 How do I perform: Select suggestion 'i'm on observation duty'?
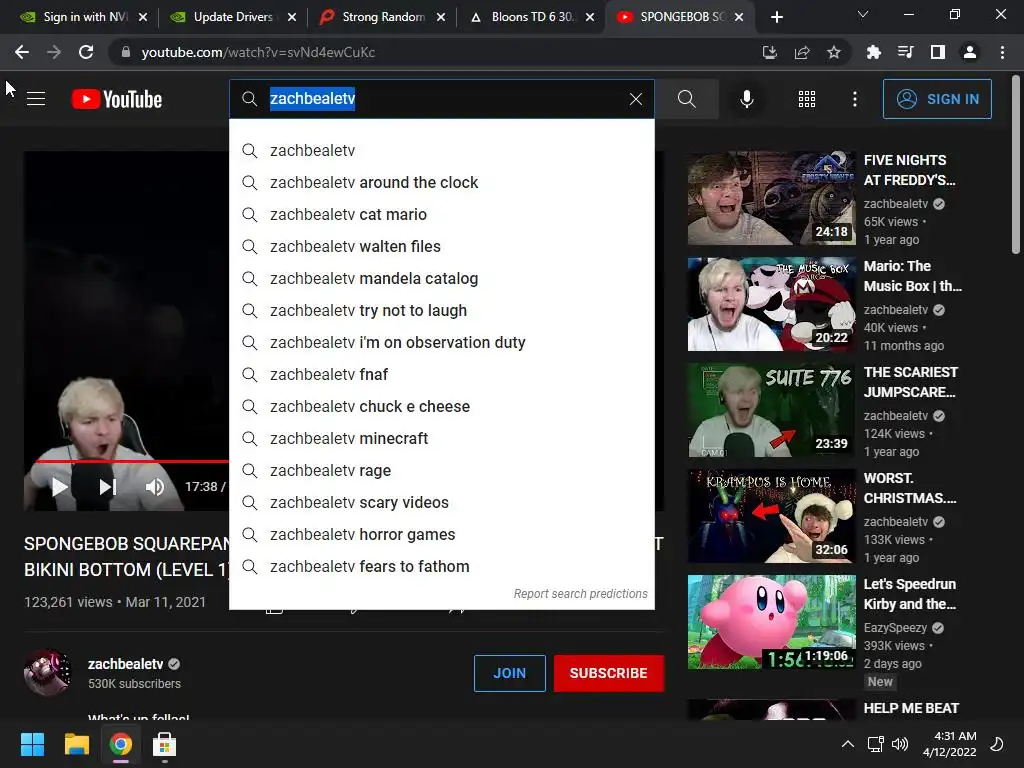tap(441, 342)
